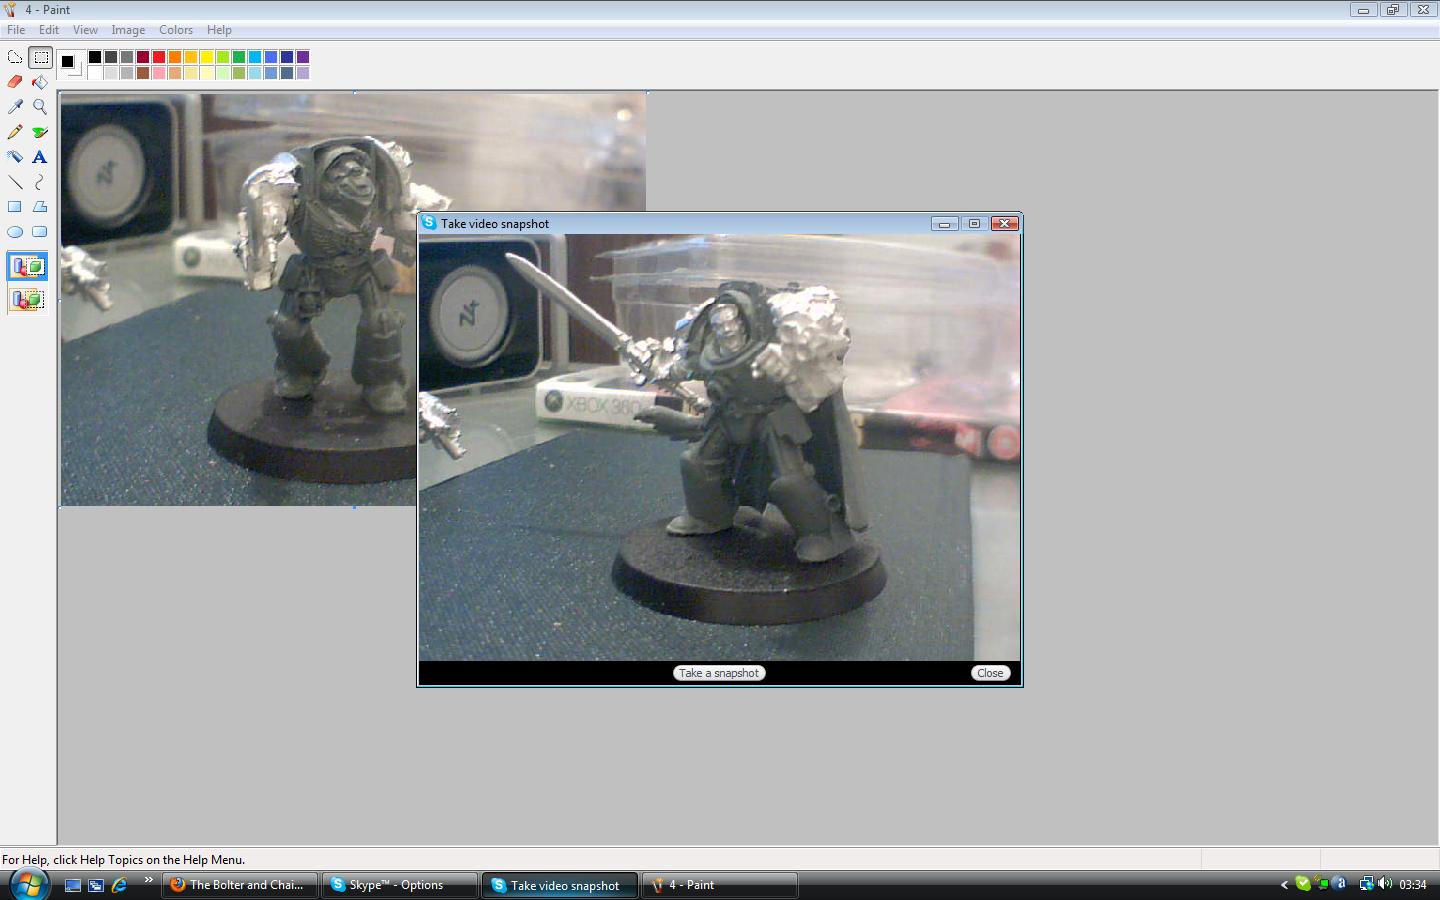Switch to Skype Options taskbar window
Screen dimensions: 1440x900
point(398,885)
